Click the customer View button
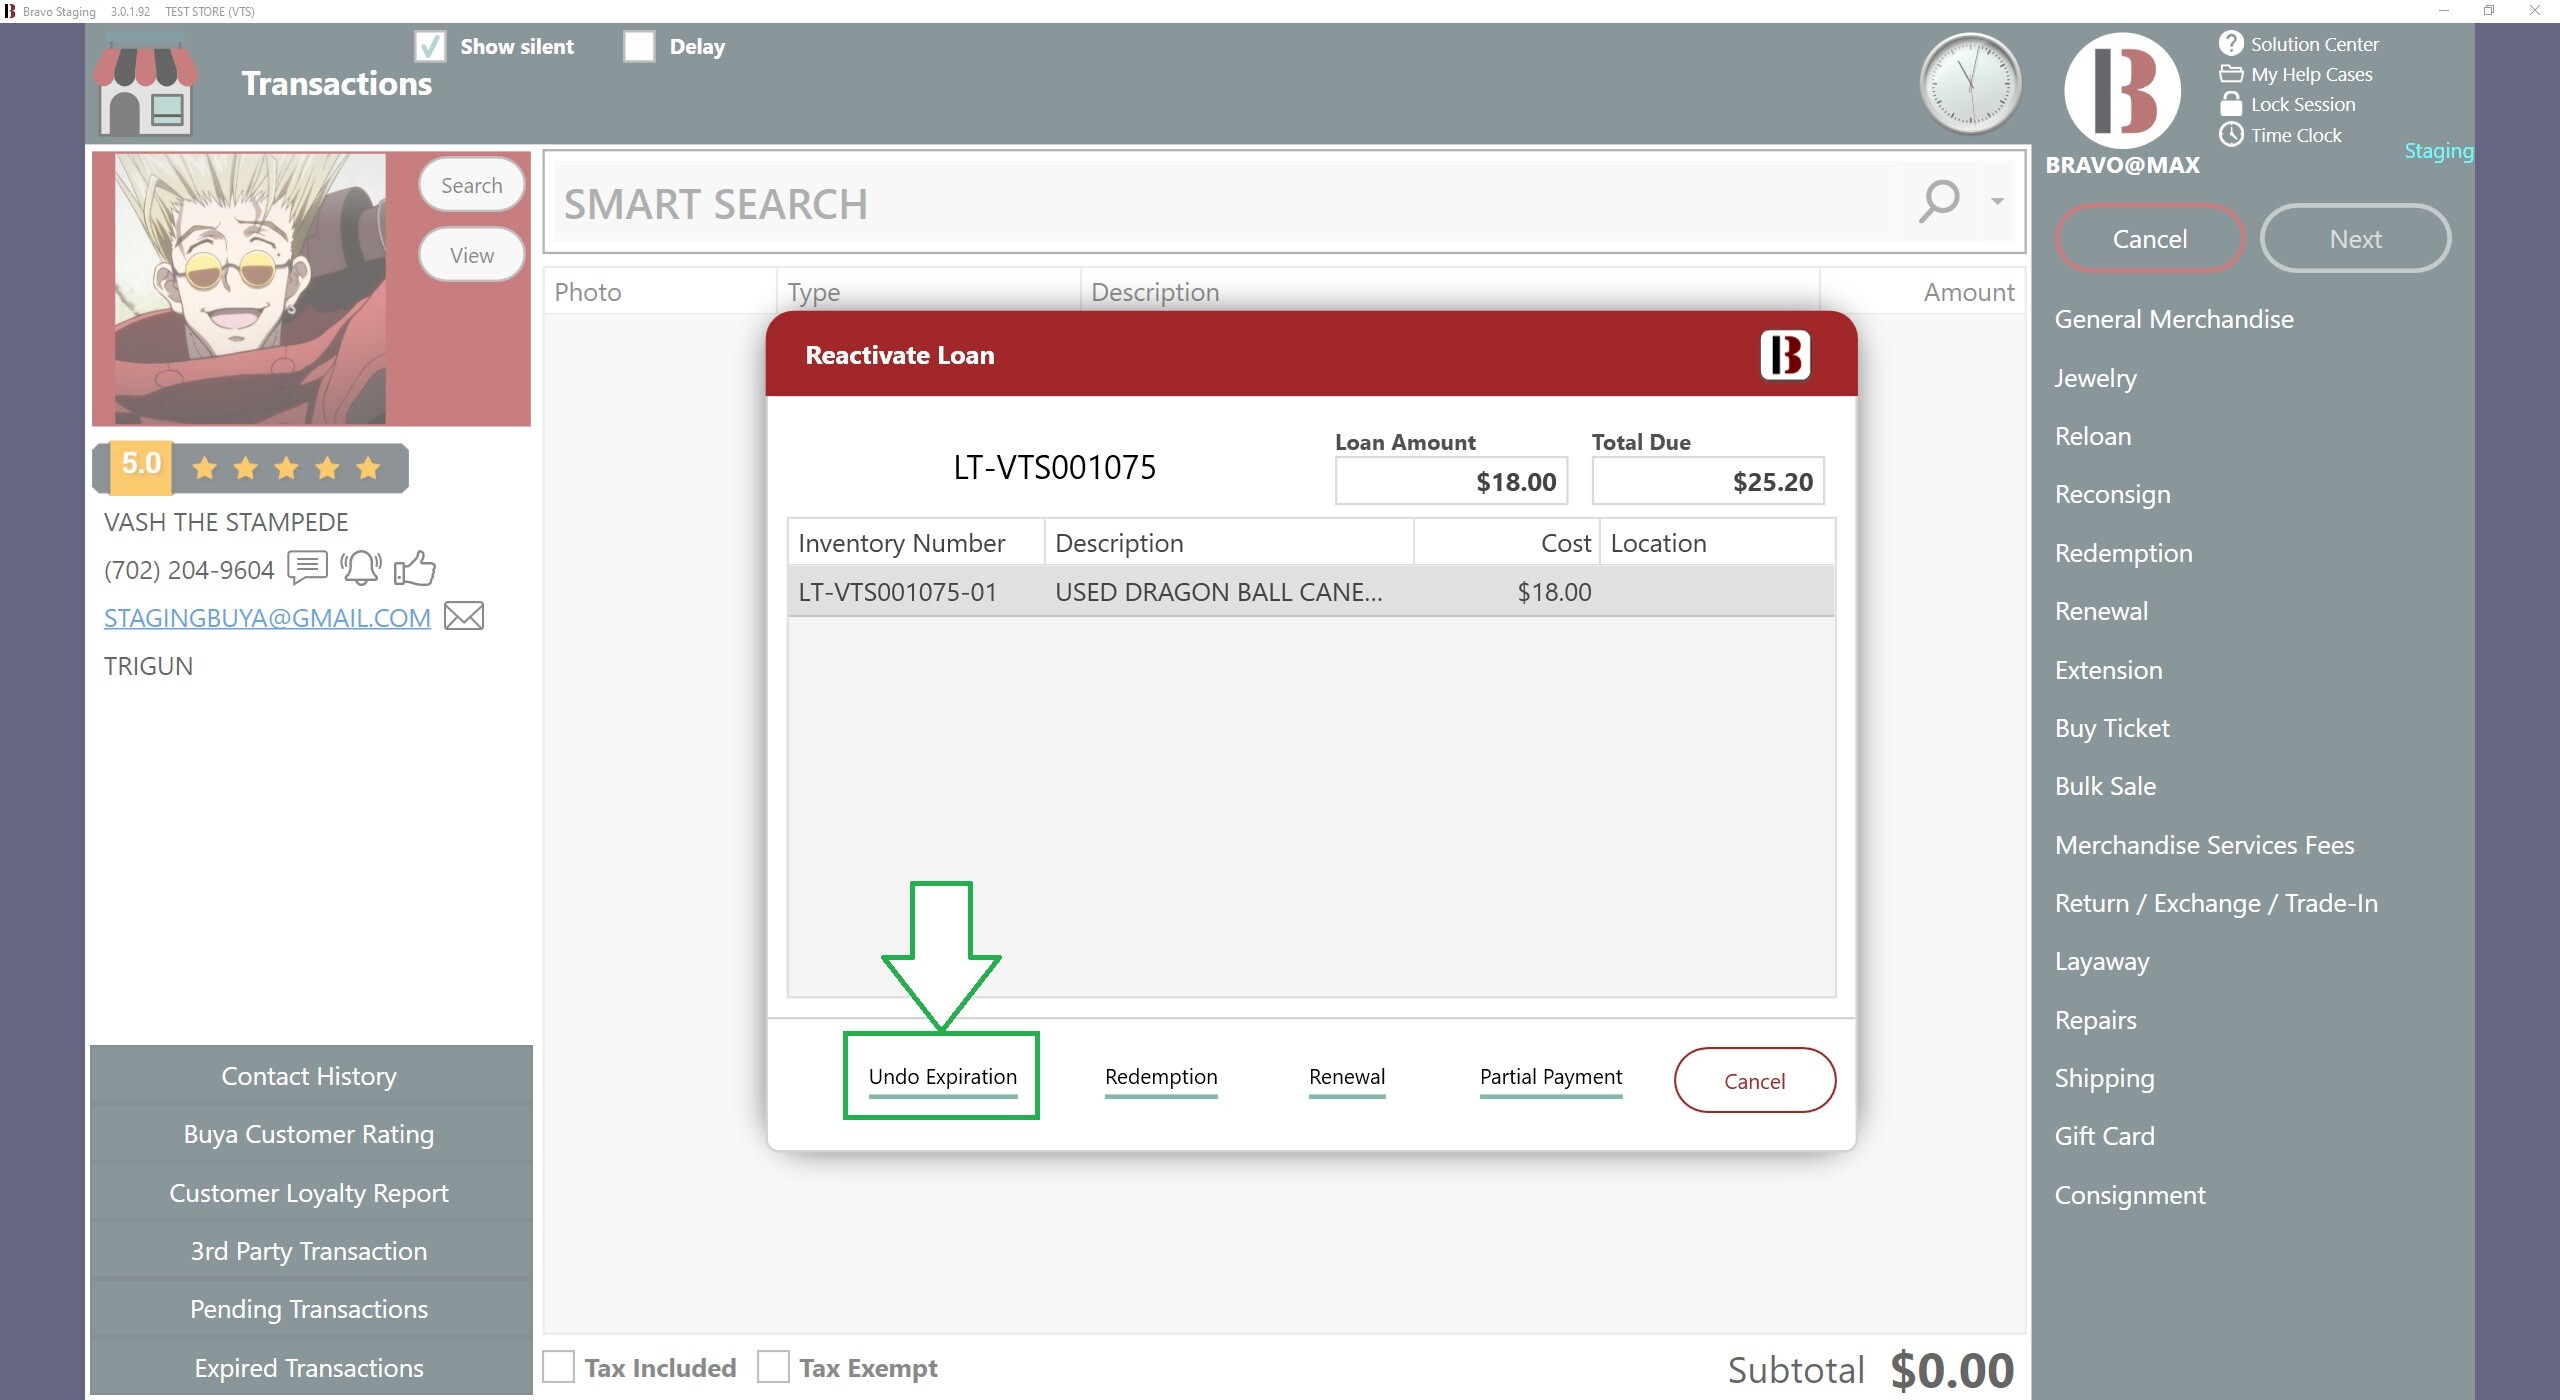This screenshot has height=1400, width=2560. [471, 255]
